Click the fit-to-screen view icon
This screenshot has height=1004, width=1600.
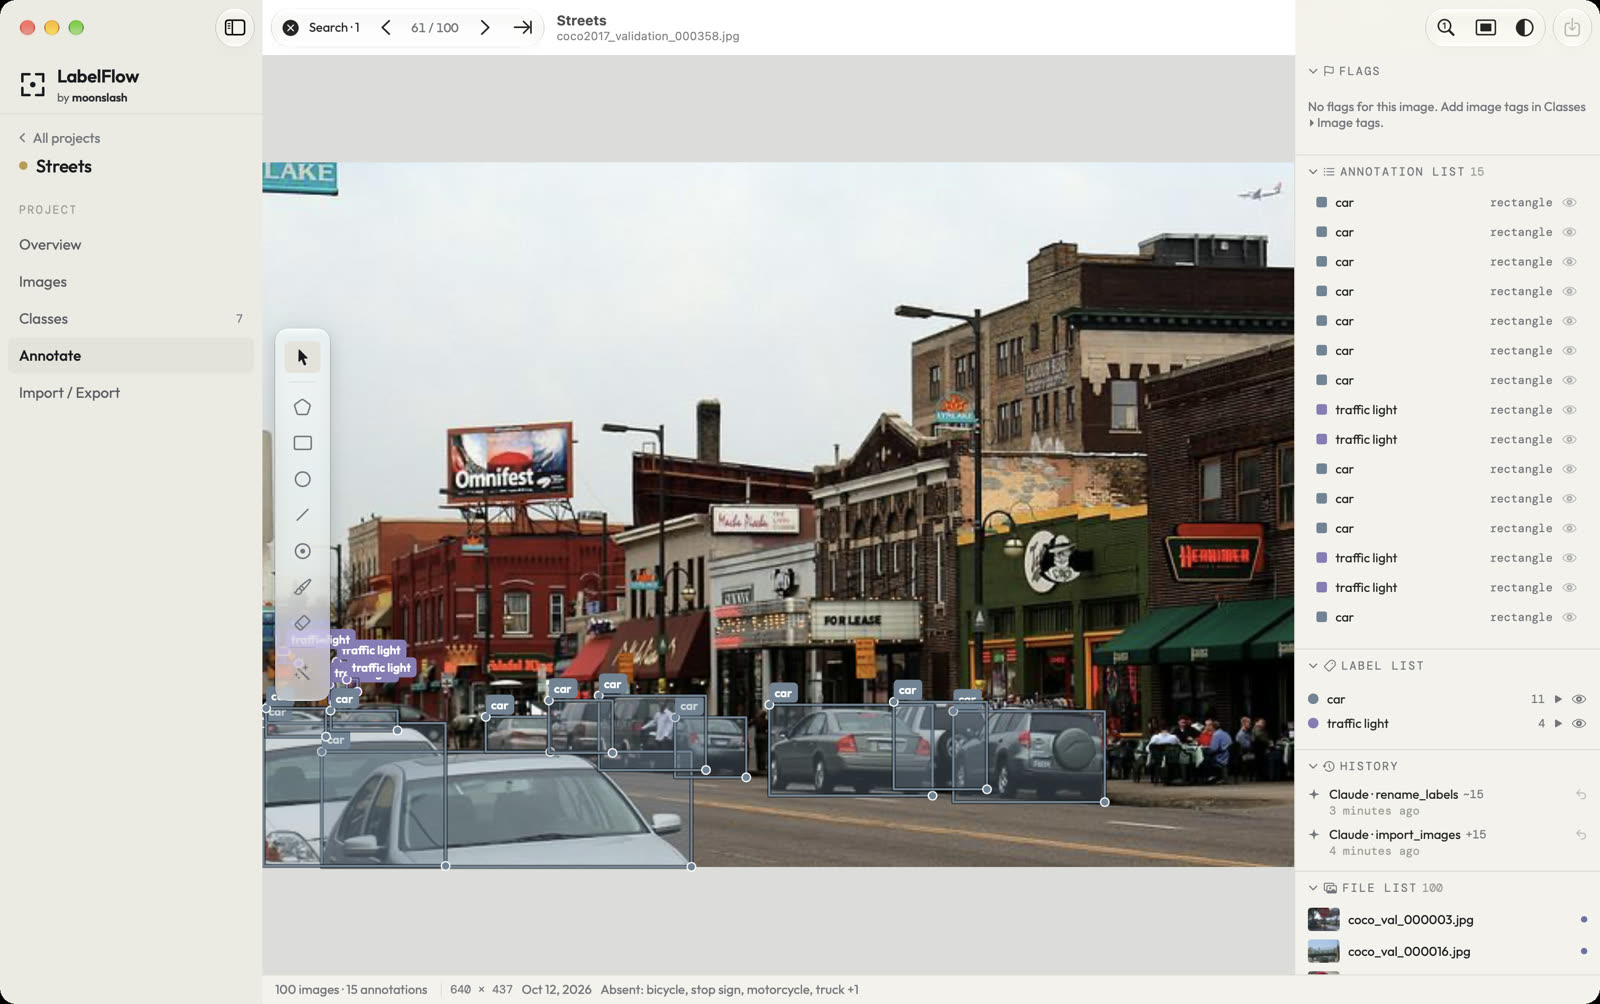point(1486,28)
